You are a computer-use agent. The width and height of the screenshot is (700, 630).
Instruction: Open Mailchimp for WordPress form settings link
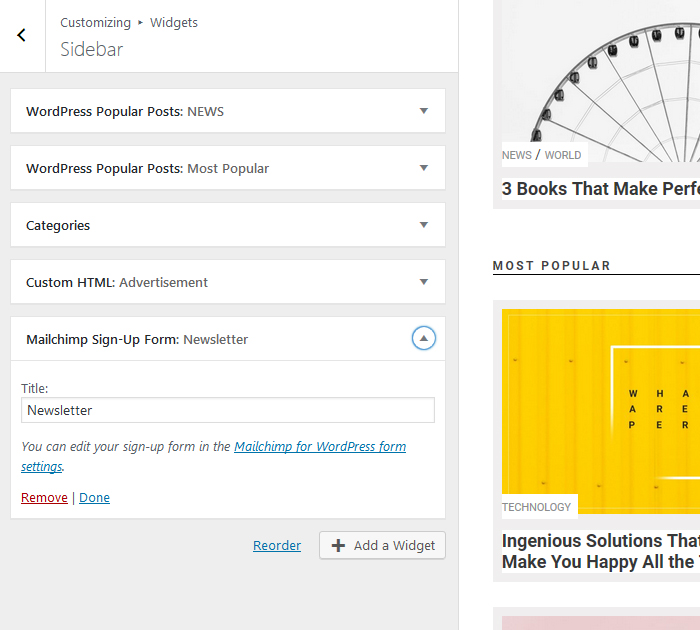(x=320, y=446)
